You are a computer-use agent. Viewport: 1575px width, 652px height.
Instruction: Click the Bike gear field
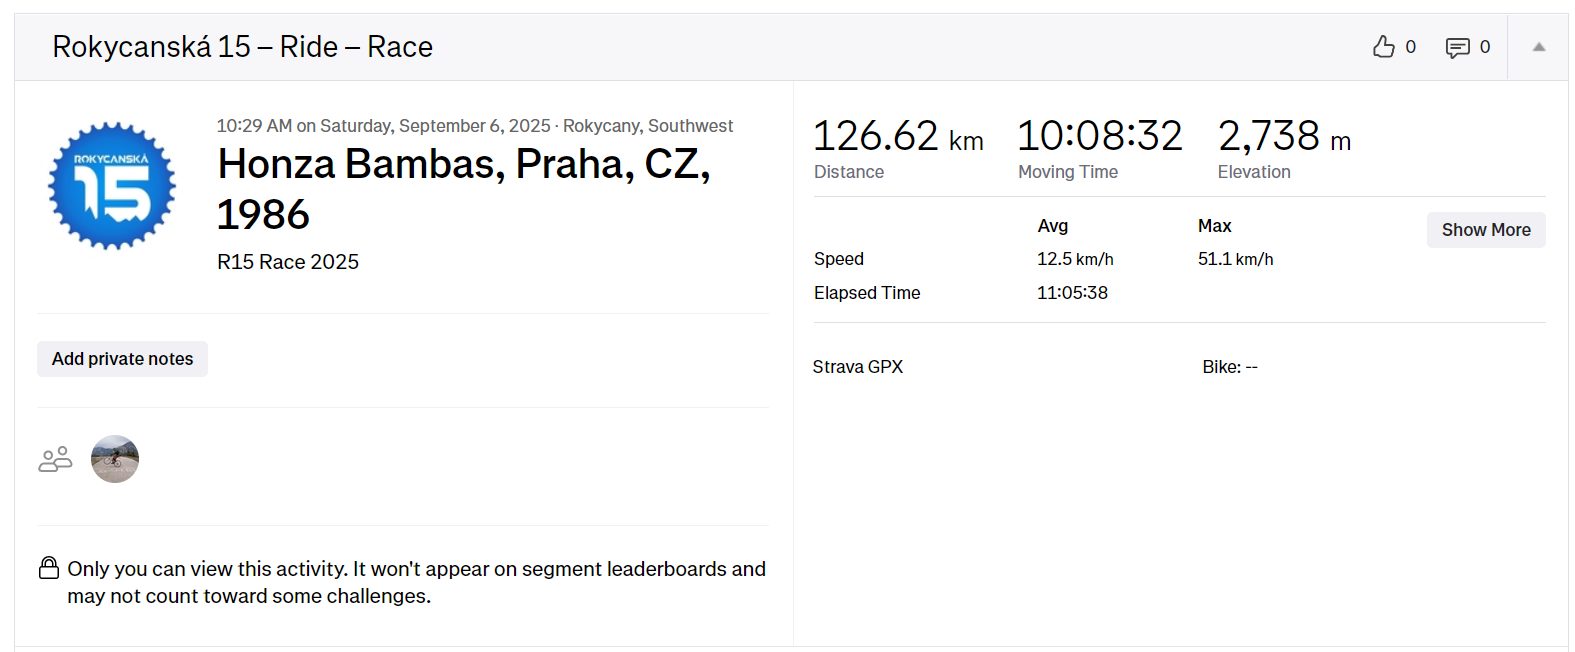(1229, 367)
